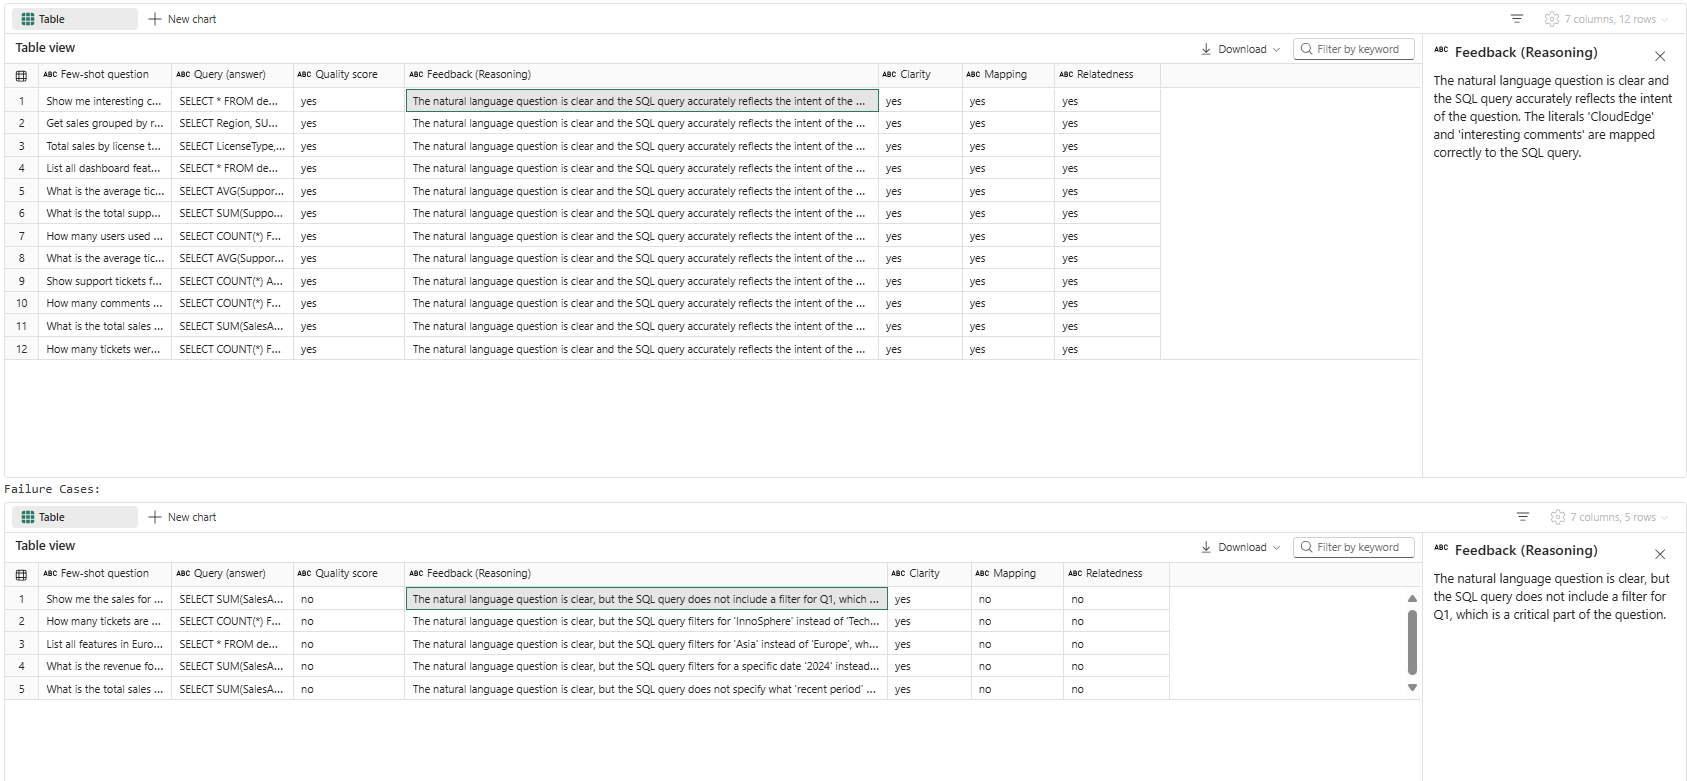The height and width of the screenshot is (781, 1687).
Task: Select Few-shot question header in Failure Cases
Action: (x=105, y=574)
